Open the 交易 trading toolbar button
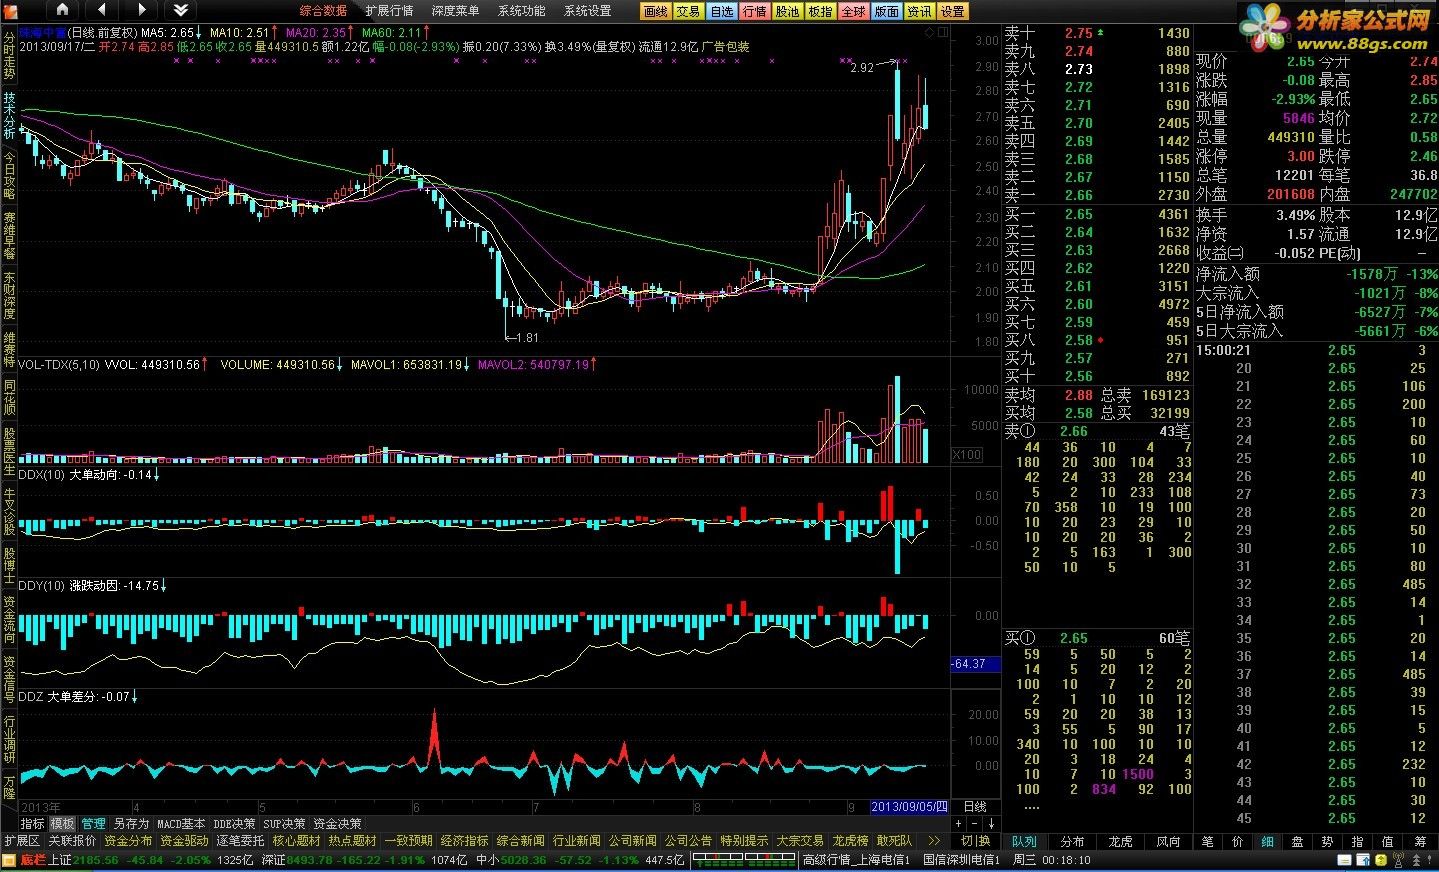This screenshot has height=872, width=1439. (x=688, y=11)
